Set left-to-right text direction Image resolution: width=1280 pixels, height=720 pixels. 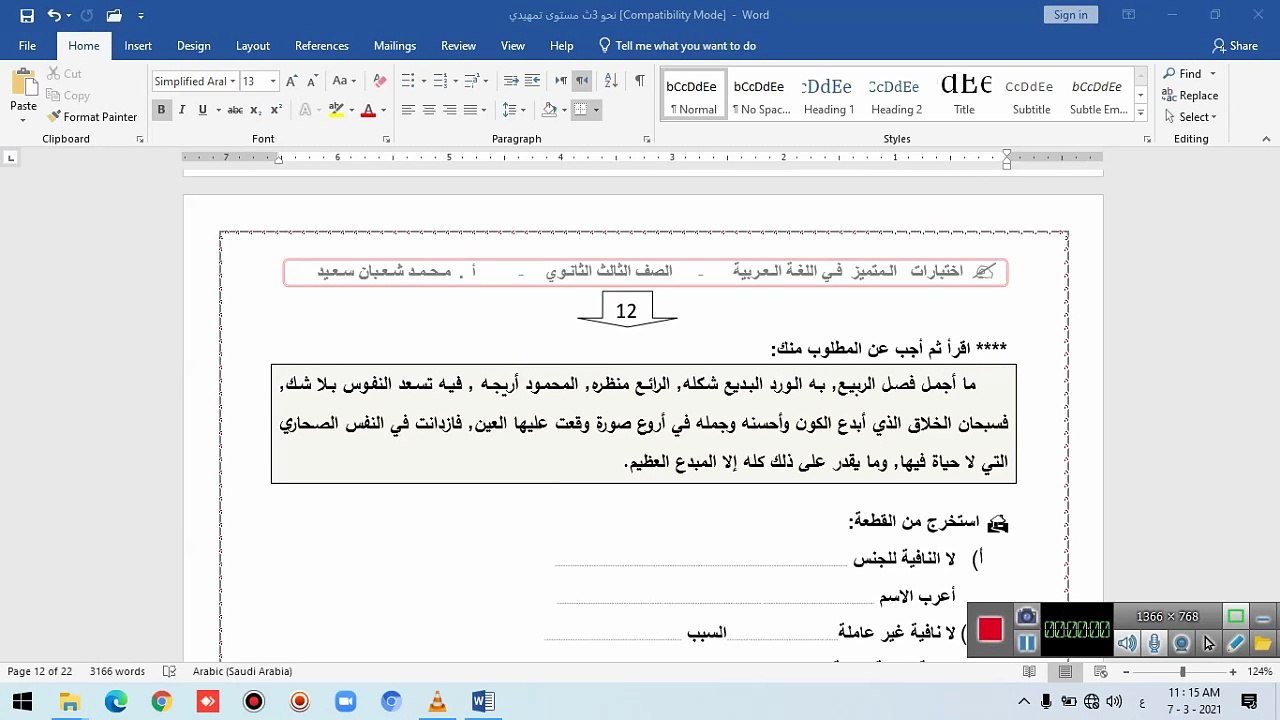tap(561, 81)
